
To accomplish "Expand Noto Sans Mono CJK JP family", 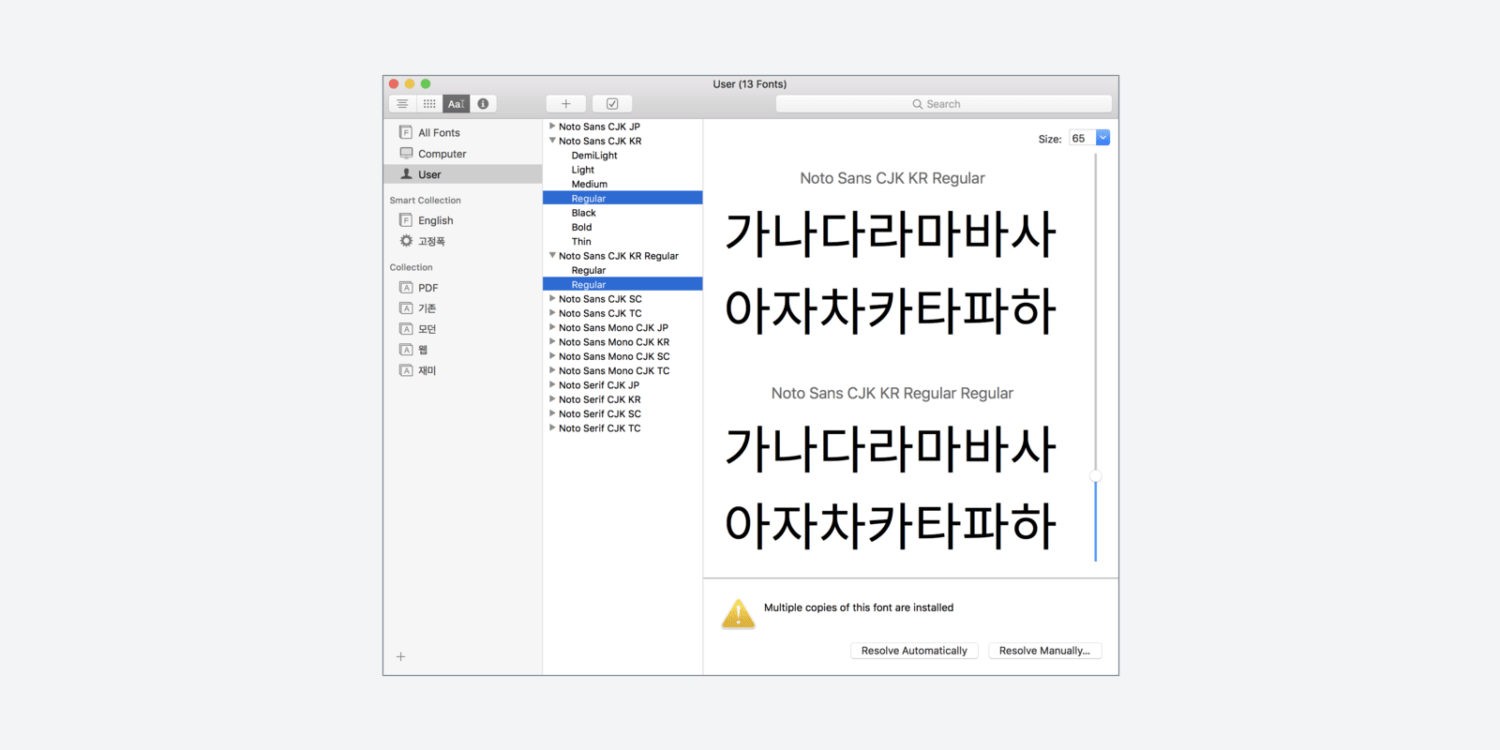I will [552, 327].
